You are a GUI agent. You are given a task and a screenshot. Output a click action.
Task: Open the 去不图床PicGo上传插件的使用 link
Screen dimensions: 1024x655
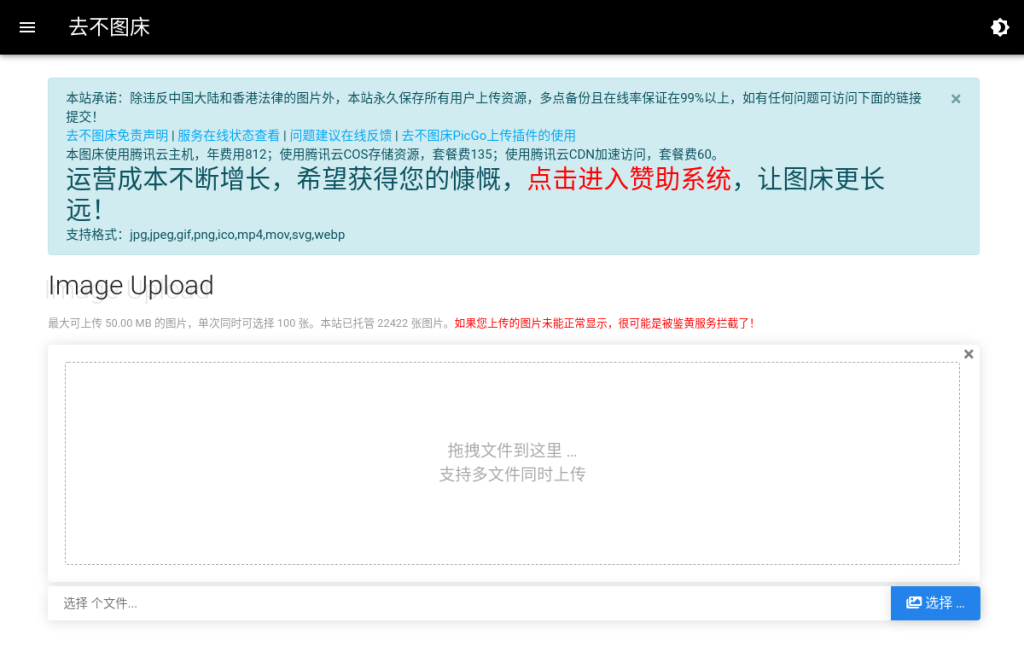tap(488, 135)
